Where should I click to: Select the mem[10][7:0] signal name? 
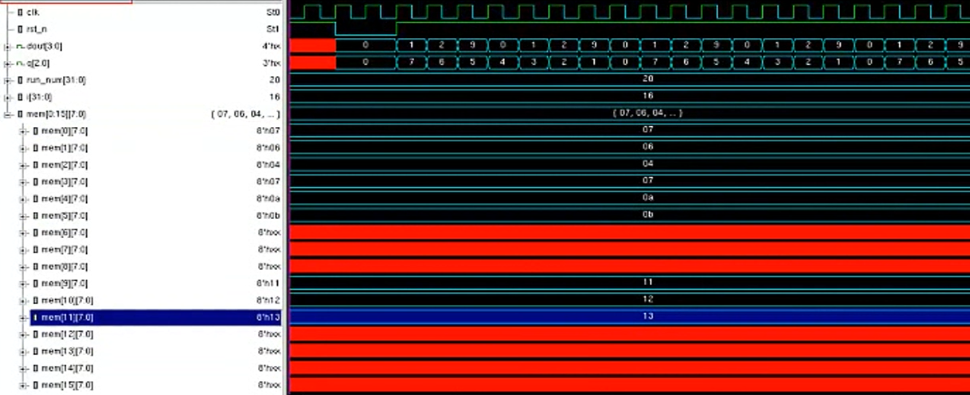tap(67, 300)
